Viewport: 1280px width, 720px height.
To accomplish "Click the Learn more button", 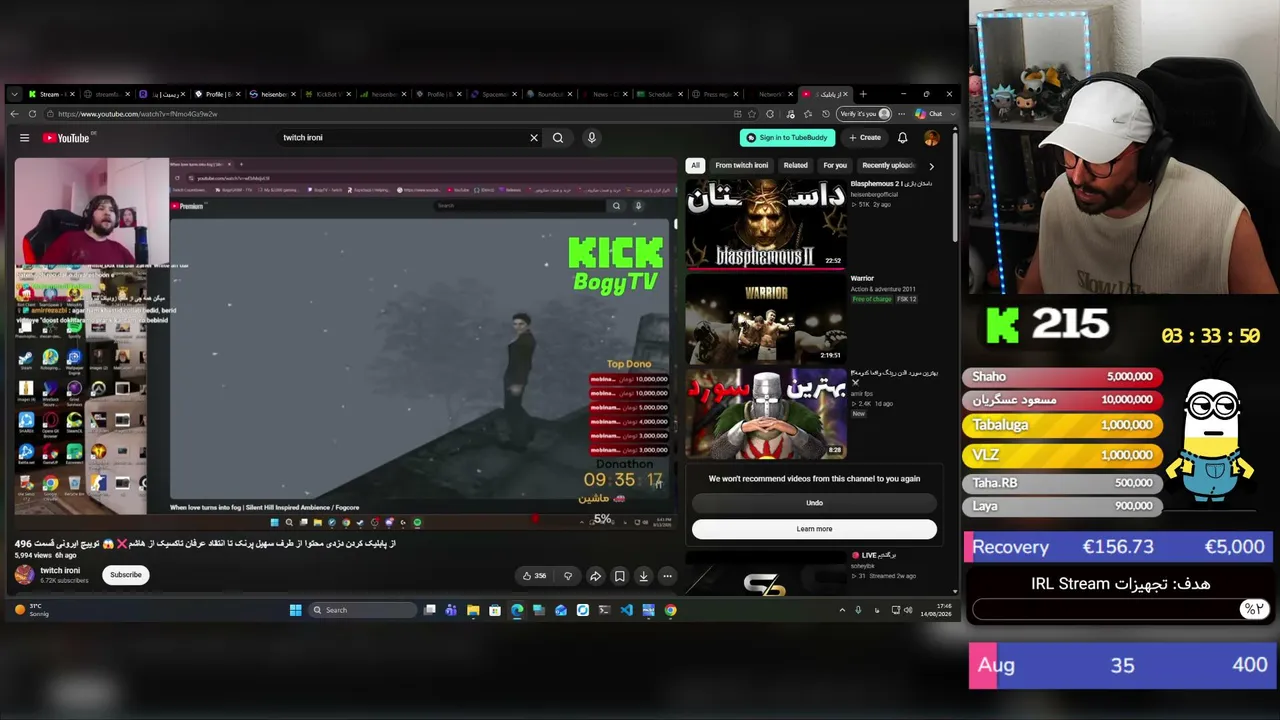I will point(814,529).
